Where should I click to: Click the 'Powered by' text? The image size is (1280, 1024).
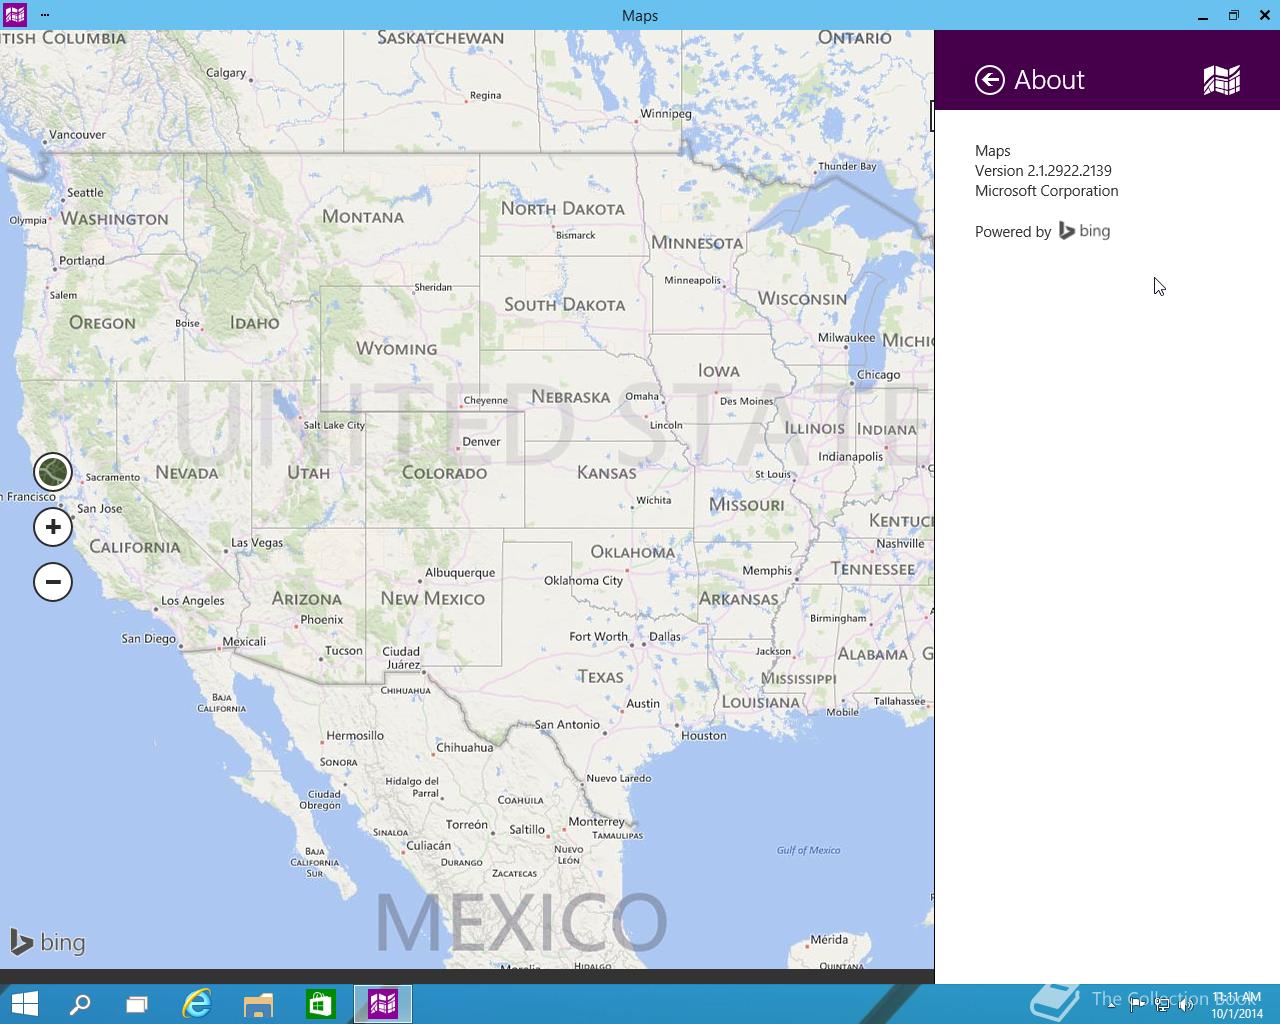pos(1012,232)
